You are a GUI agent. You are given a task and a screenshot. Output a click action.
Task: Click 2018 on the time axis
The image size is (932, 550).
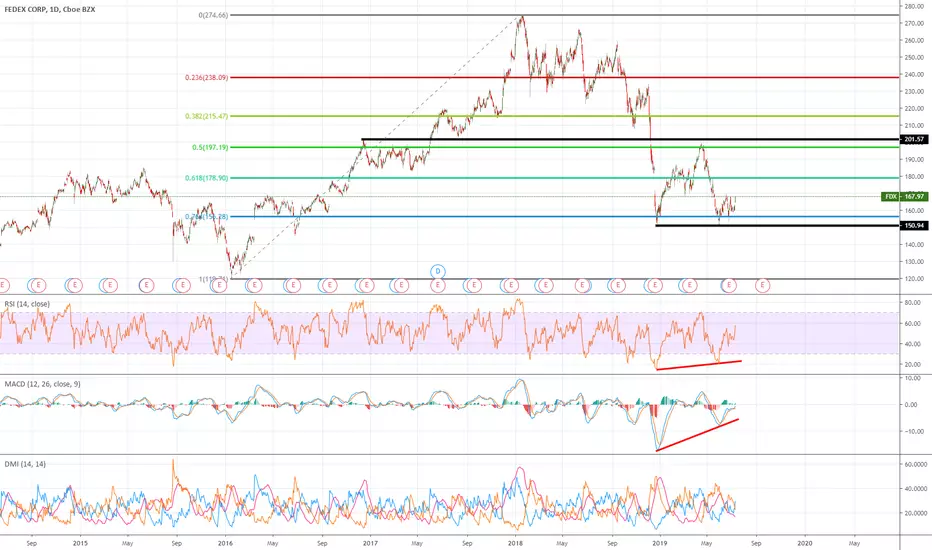[515, 543]
